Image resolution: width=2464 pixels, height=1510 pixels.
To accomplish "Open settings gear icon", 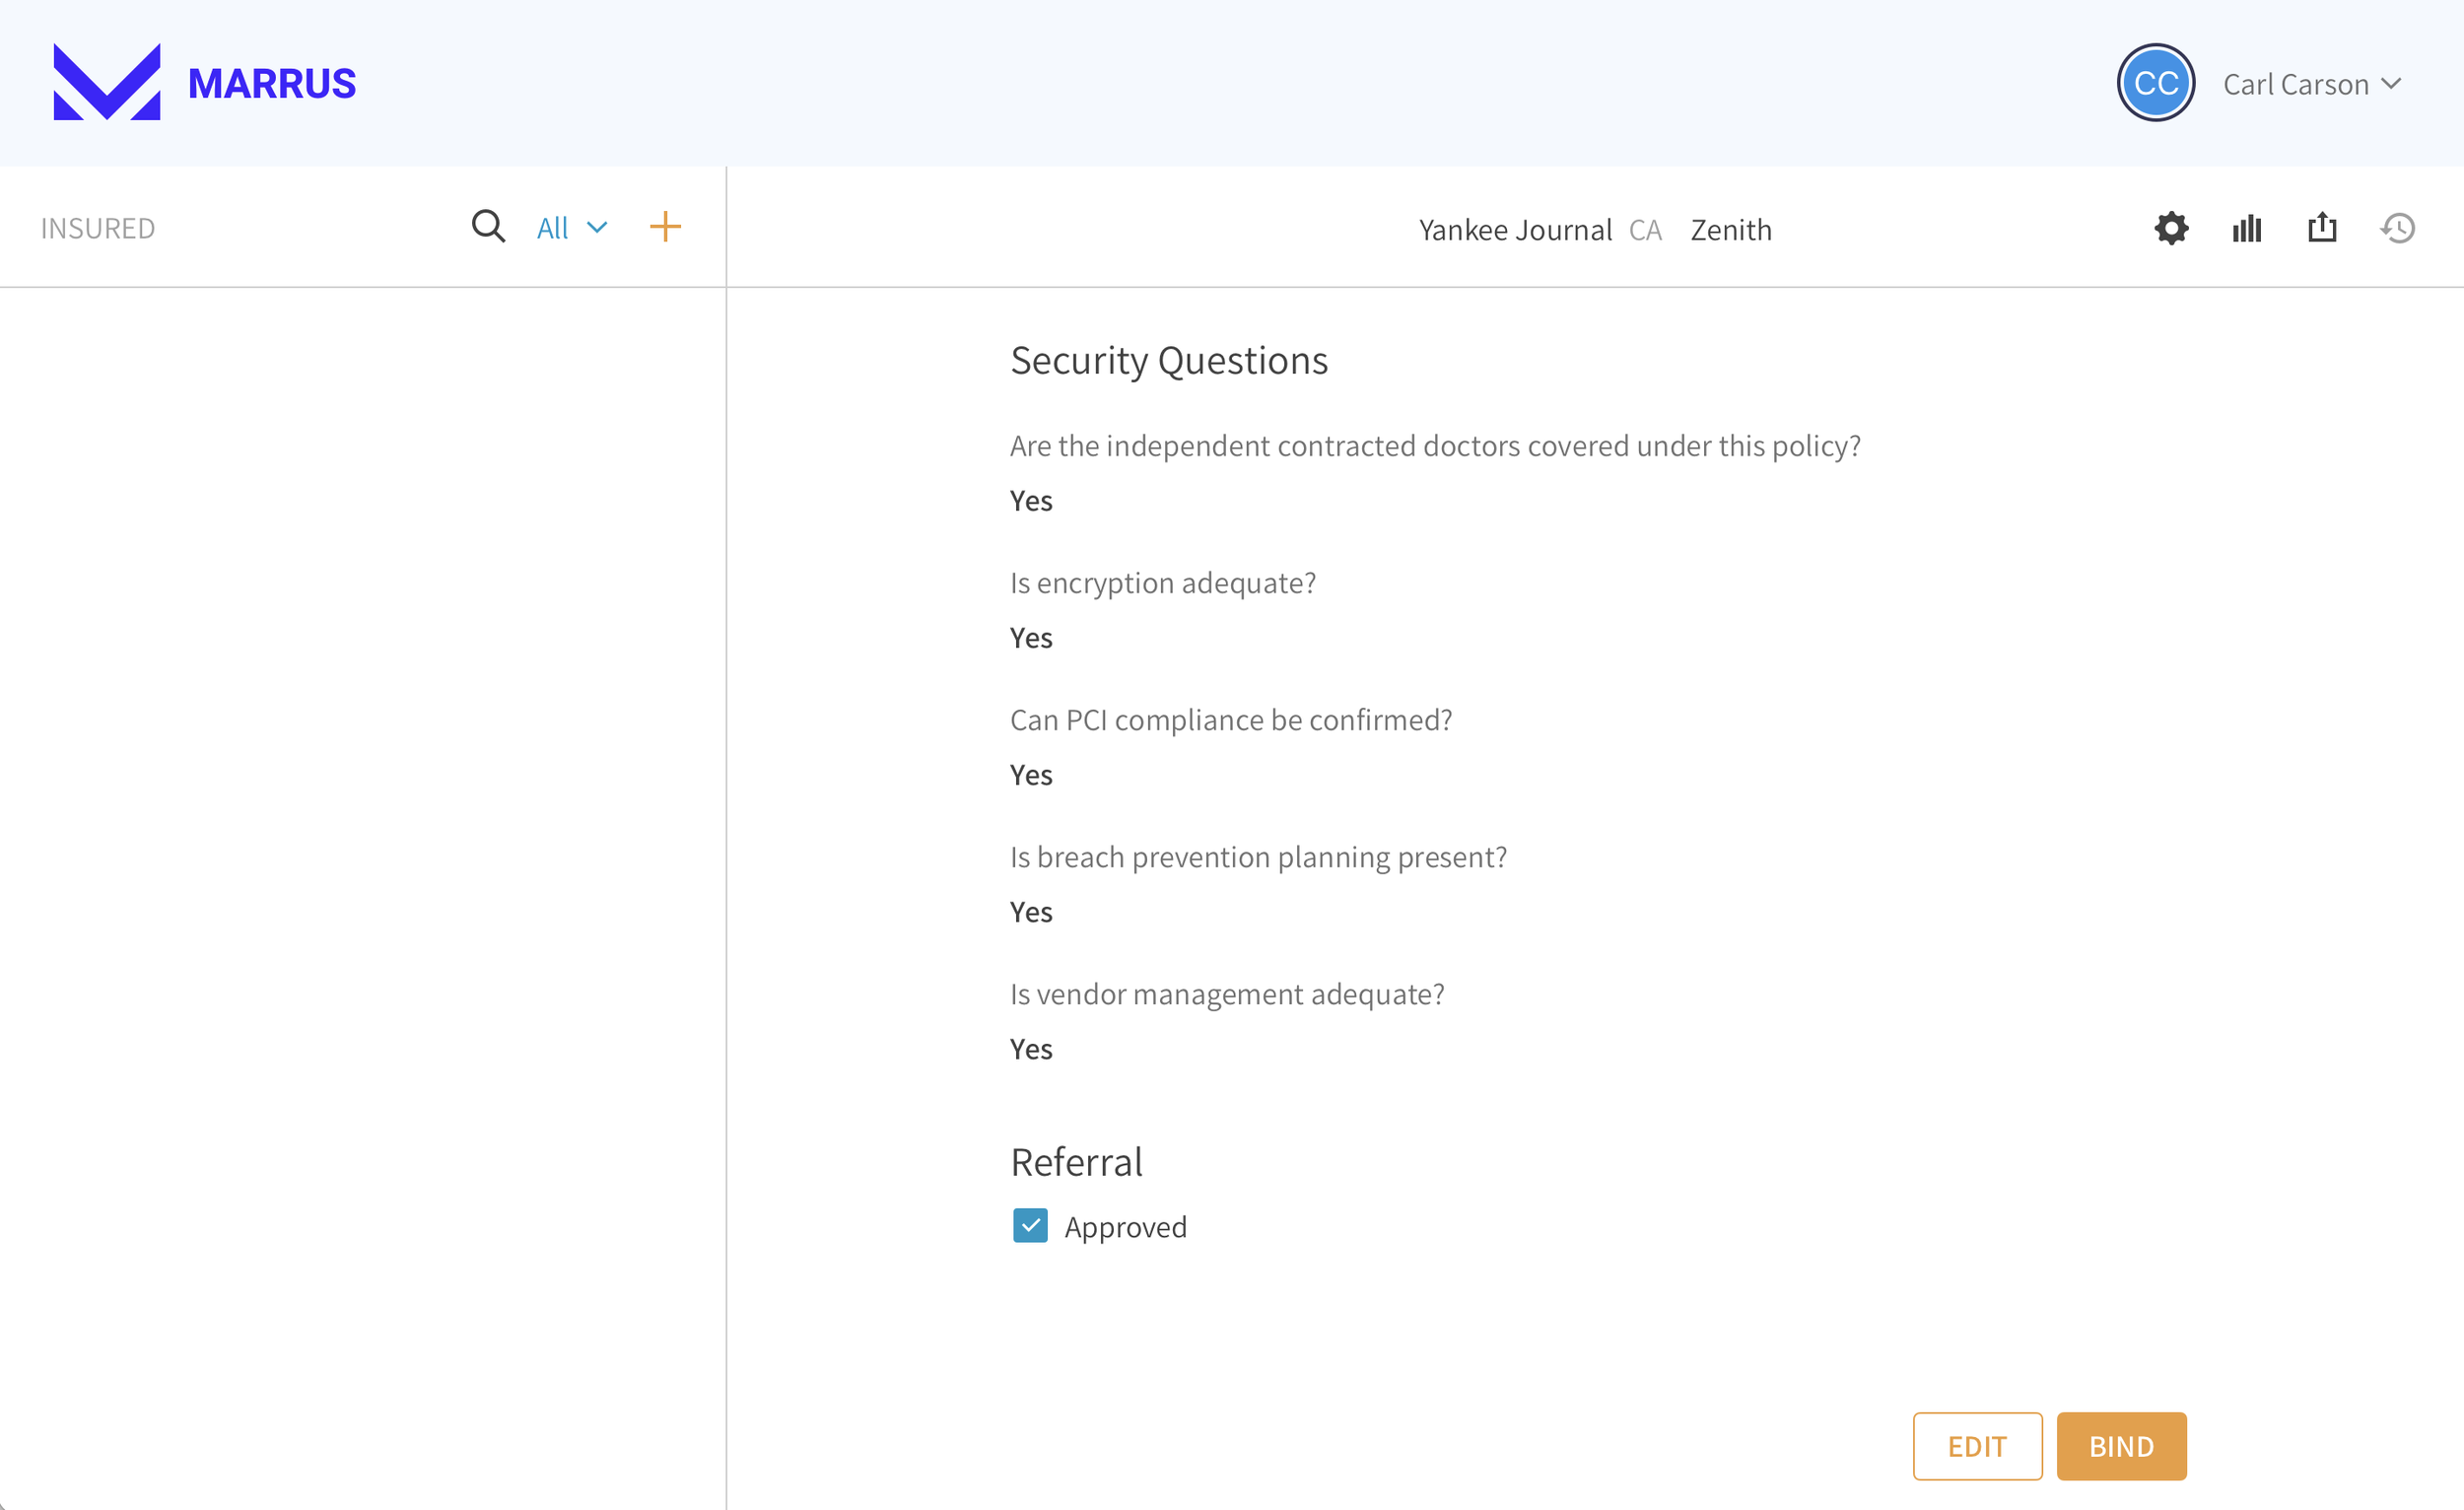I will click(2171, 229).
